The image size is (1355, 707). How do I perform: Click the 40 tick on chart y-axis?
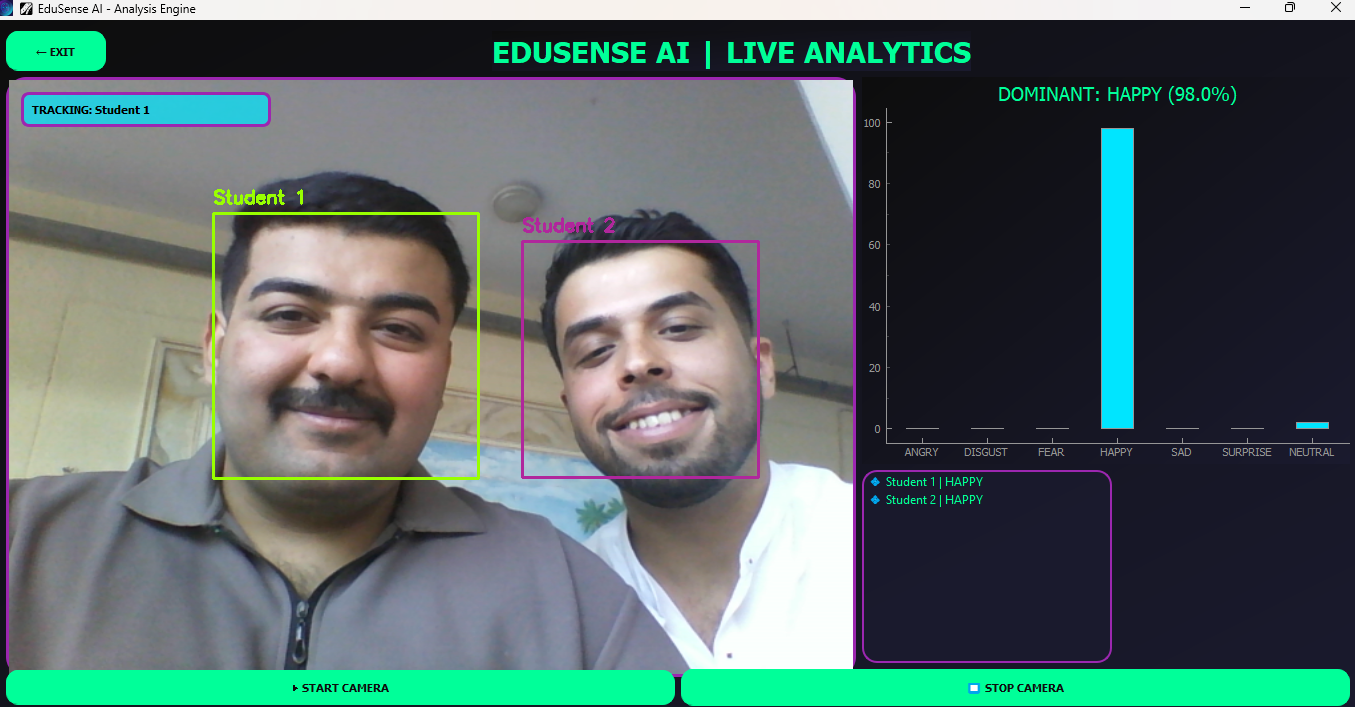[x=874, y=307]
